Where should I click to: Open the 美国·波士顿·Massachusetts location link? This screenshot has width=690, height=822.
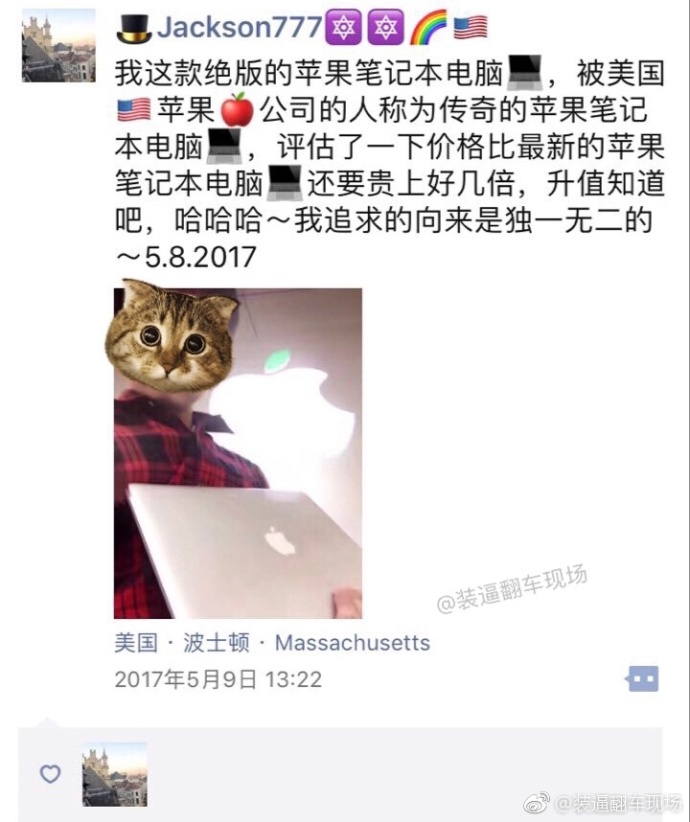coord(272,643)
